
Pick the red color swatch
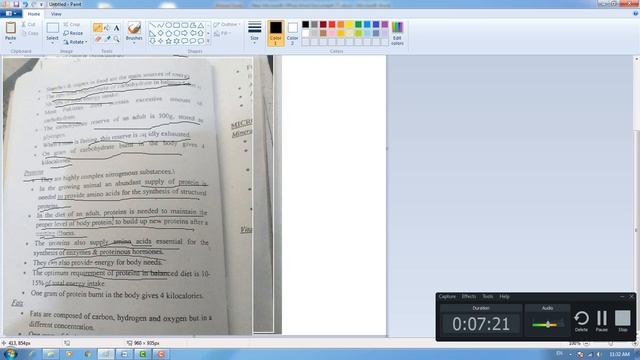(332, 24)
